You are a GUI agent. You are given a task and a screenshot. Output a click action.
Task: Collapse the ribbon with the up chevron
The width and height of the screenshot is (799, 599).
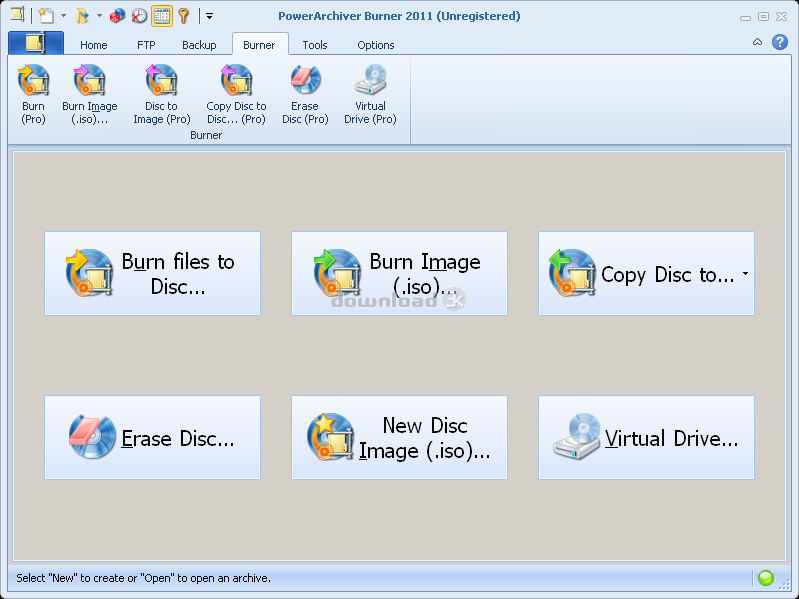tap(757, 42)
